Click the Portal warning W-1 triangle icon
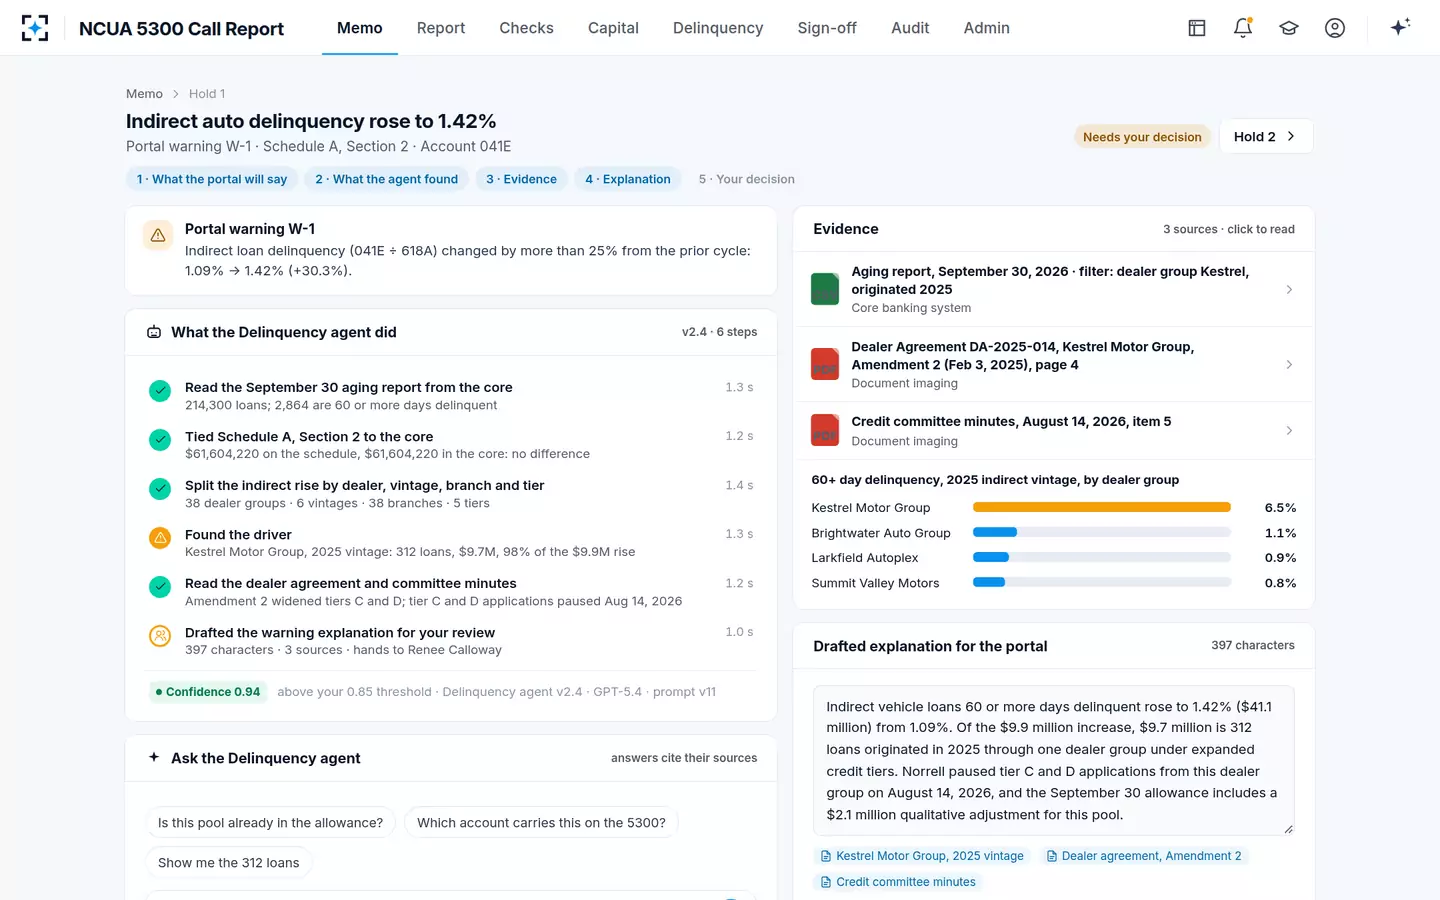The image size is (1440, 900). [x=158, y=236]
